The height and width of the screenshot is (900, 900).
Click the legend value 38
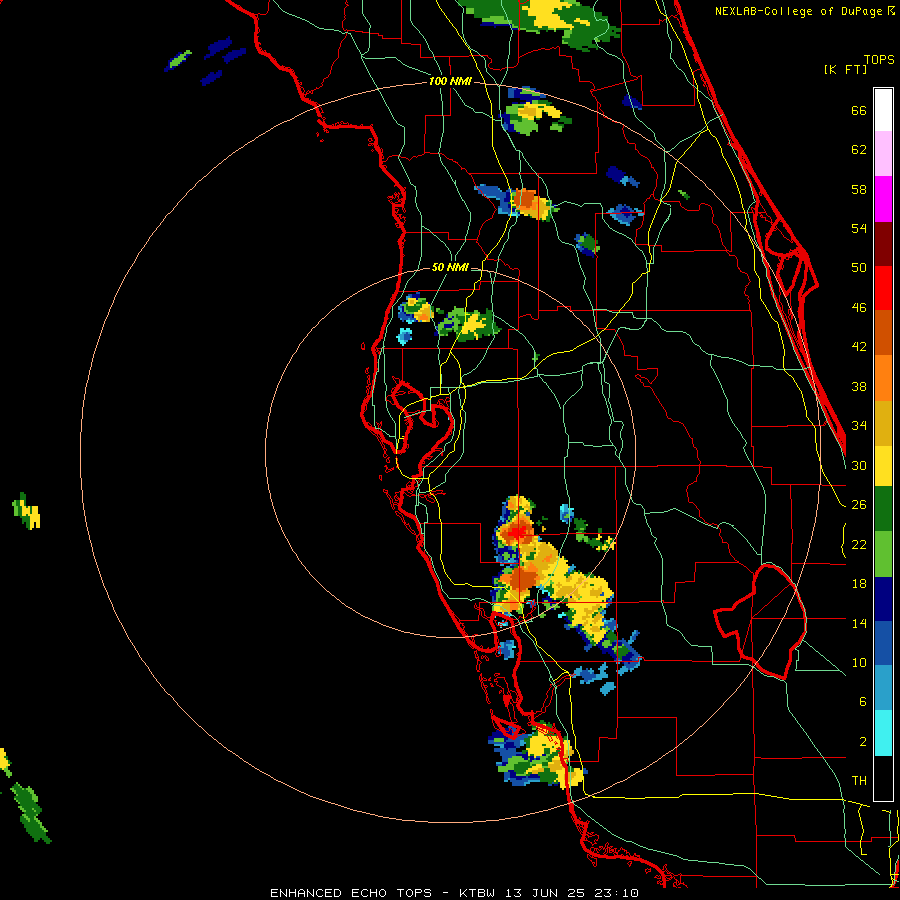pyautogui.click(x=859, y=386)
